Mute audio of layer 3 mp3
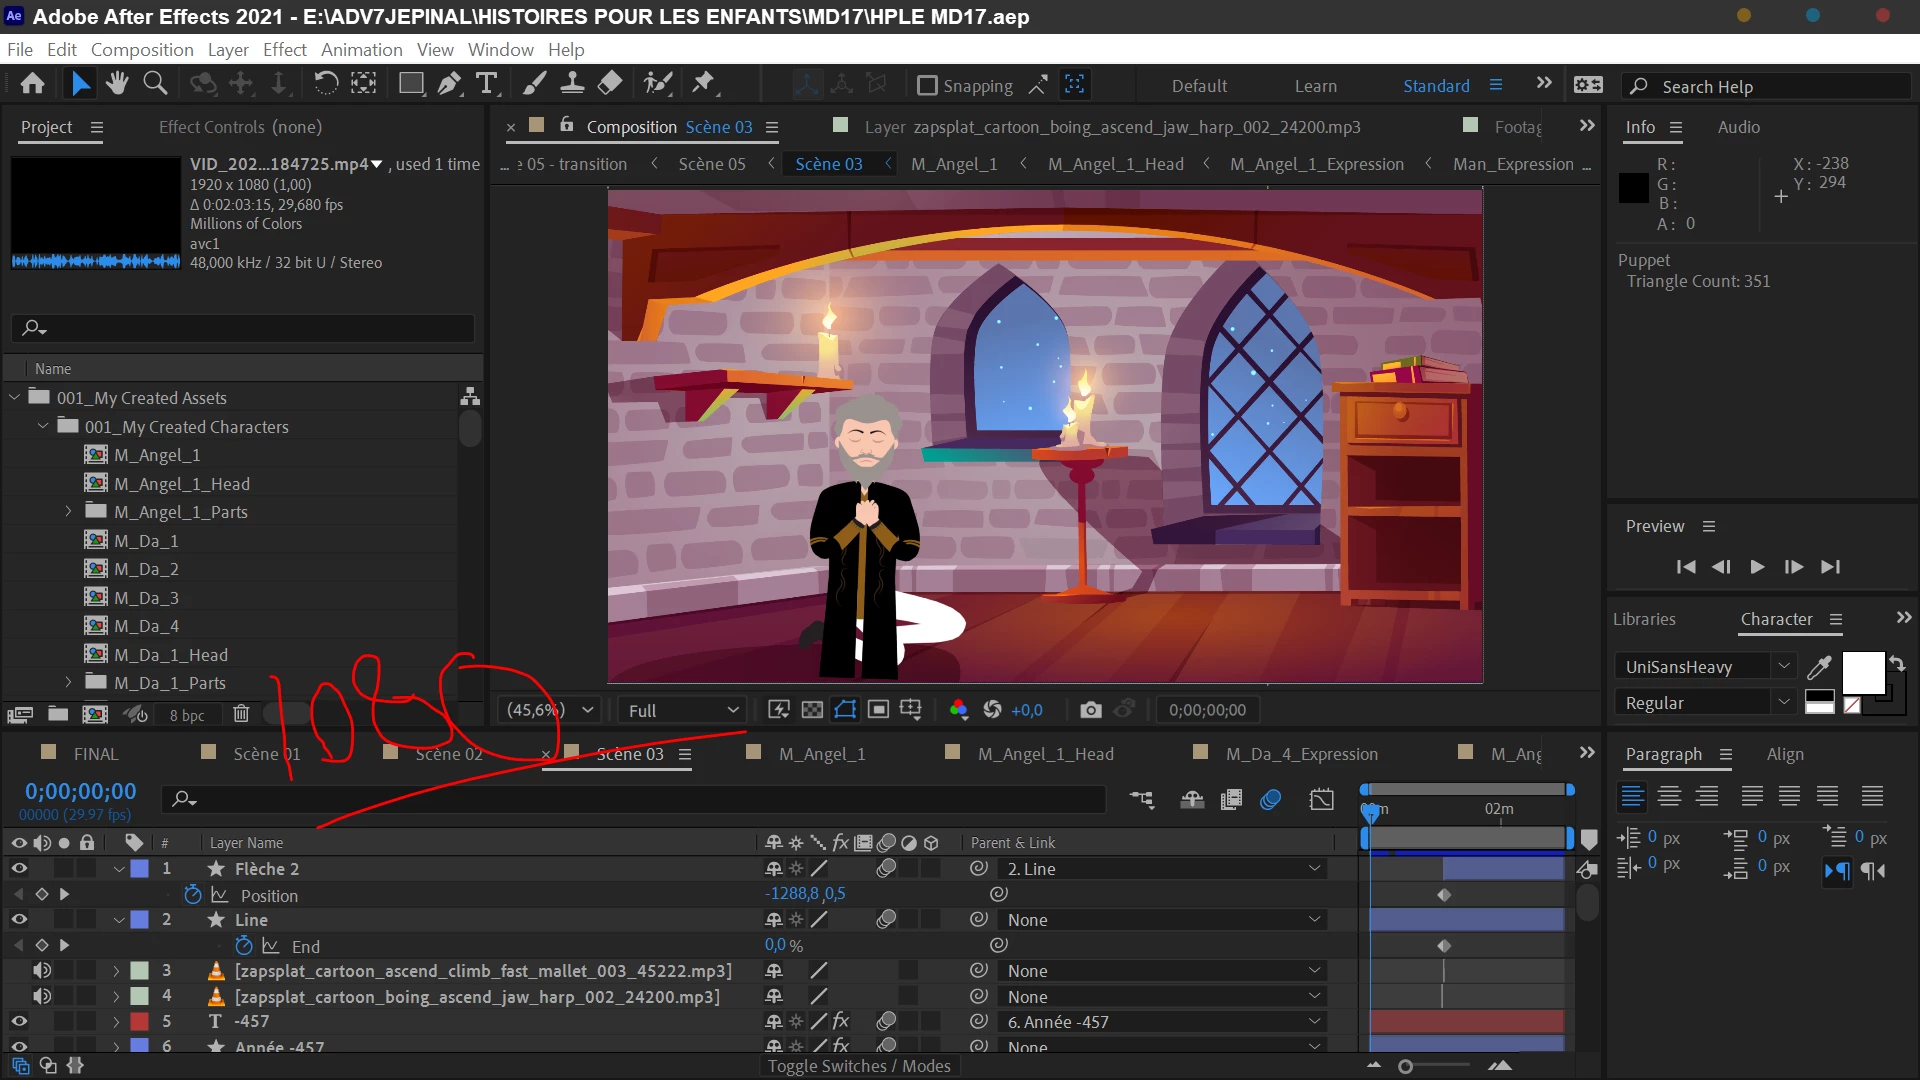The image size is (1920, 1080). (x=42, y=971)
